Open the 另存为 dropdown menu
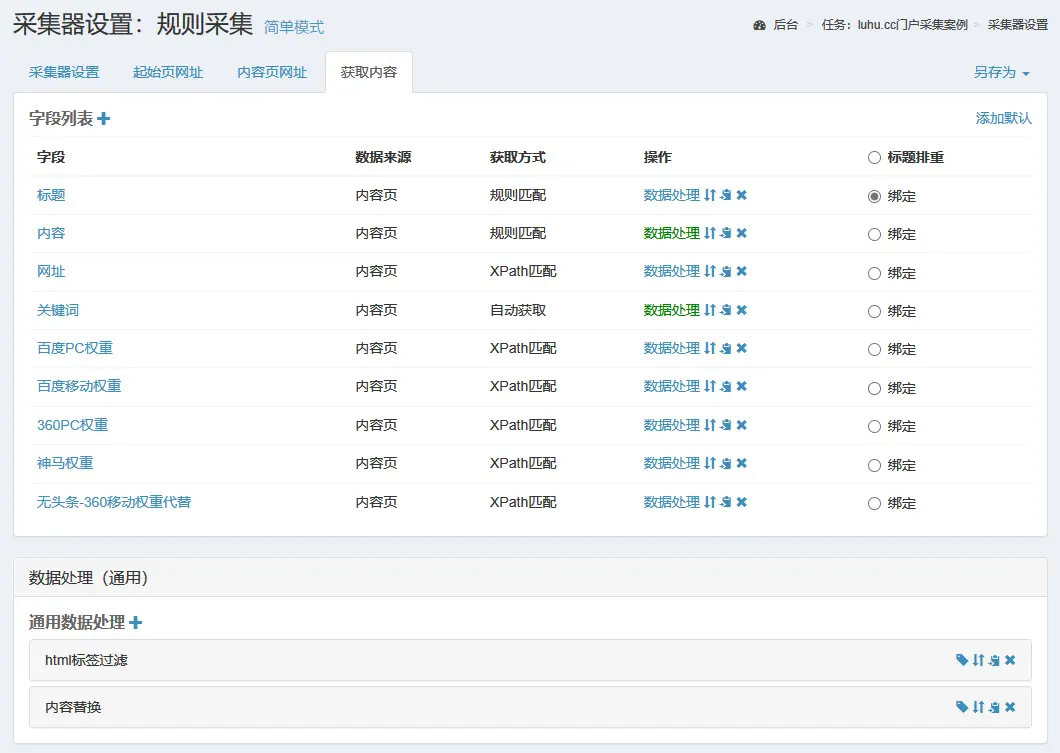Screen dimensions: 1060x753 pos(1001,72)
